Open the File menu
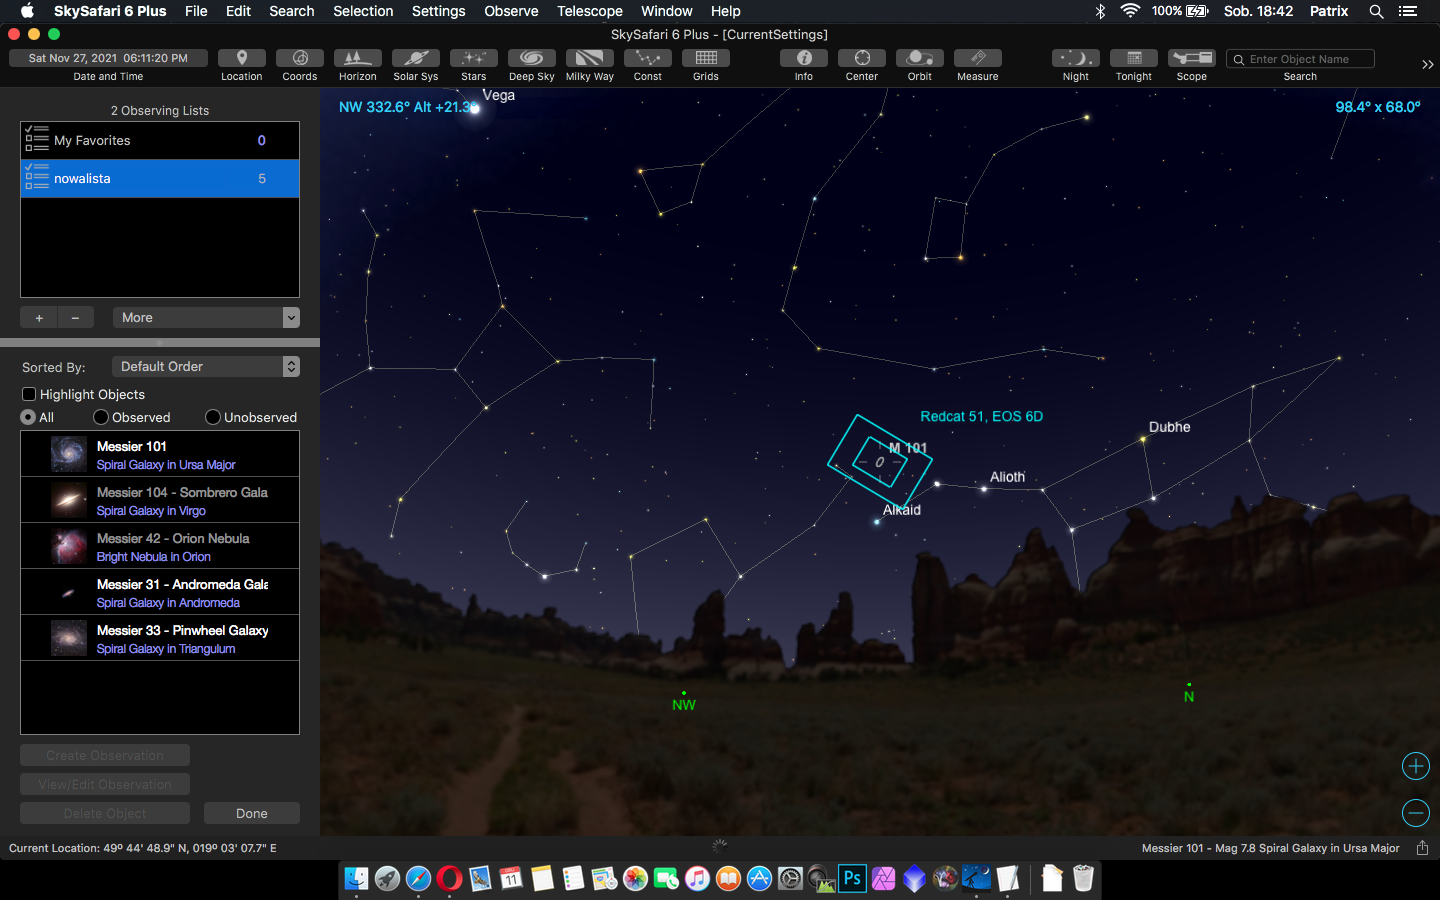Screen dimensions: 1440x900 click(x=196, y=11)
